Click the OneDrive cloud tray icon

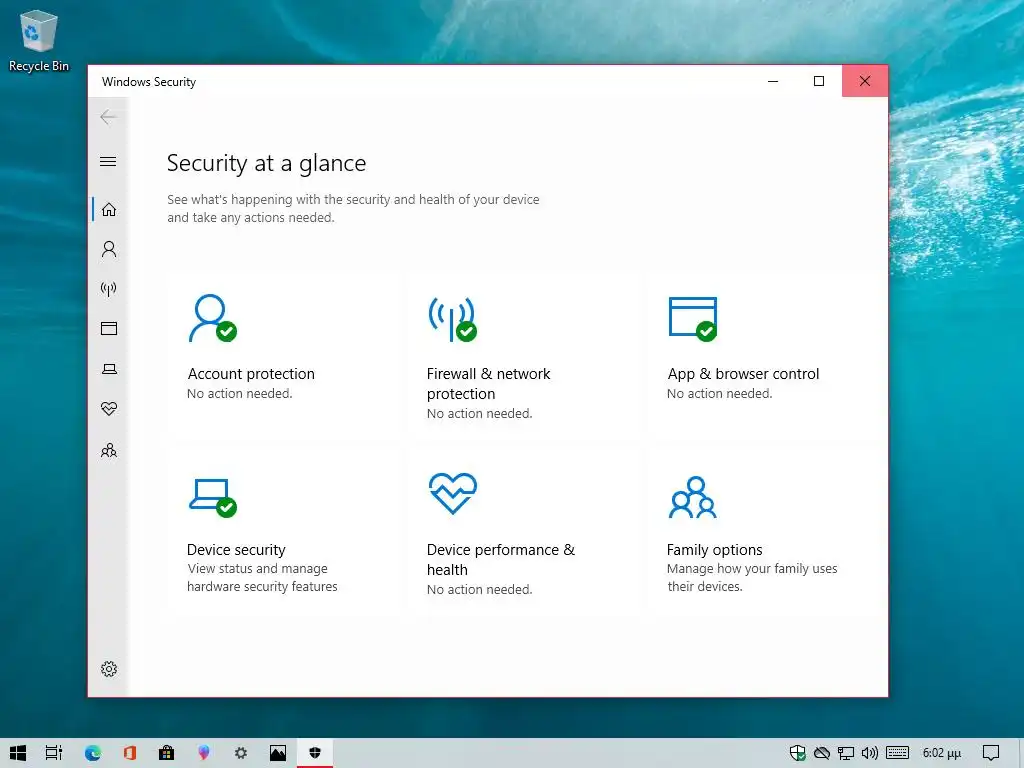point(822,753)
